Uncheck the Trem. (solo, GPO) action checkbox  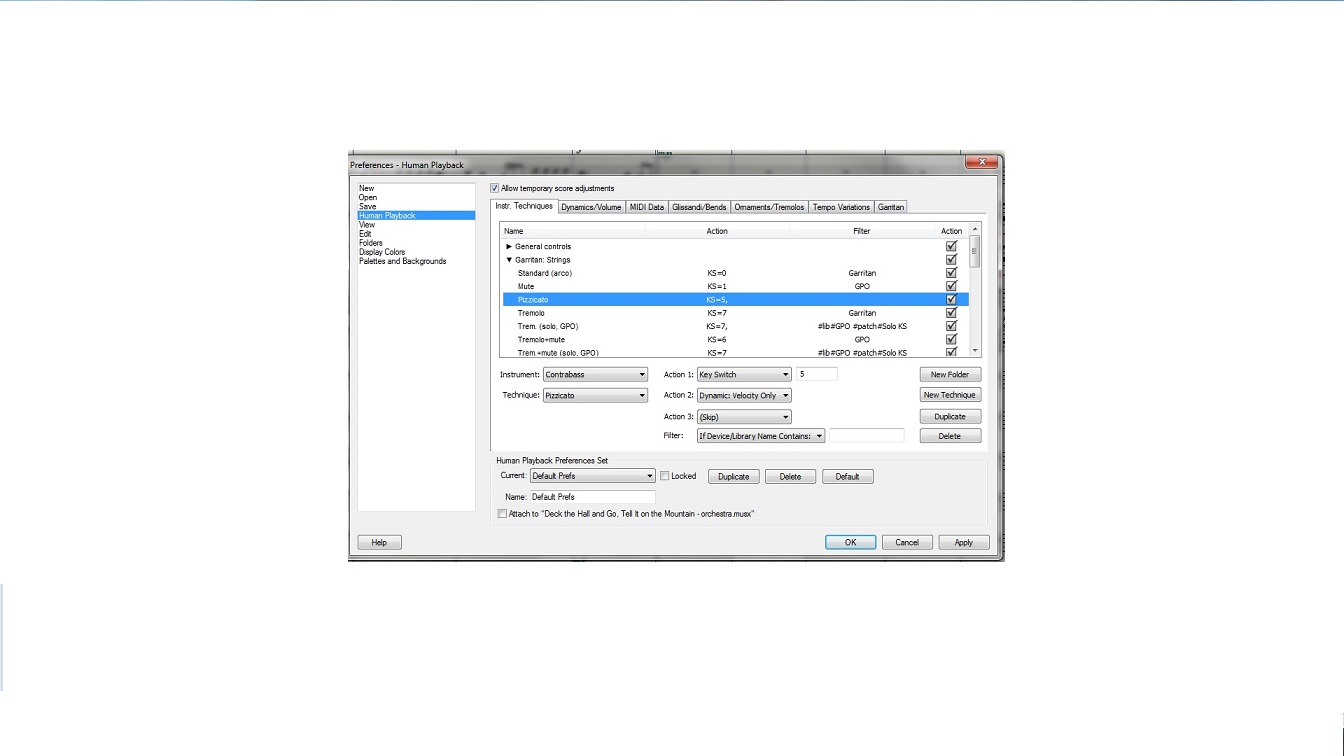click(951, 326)
